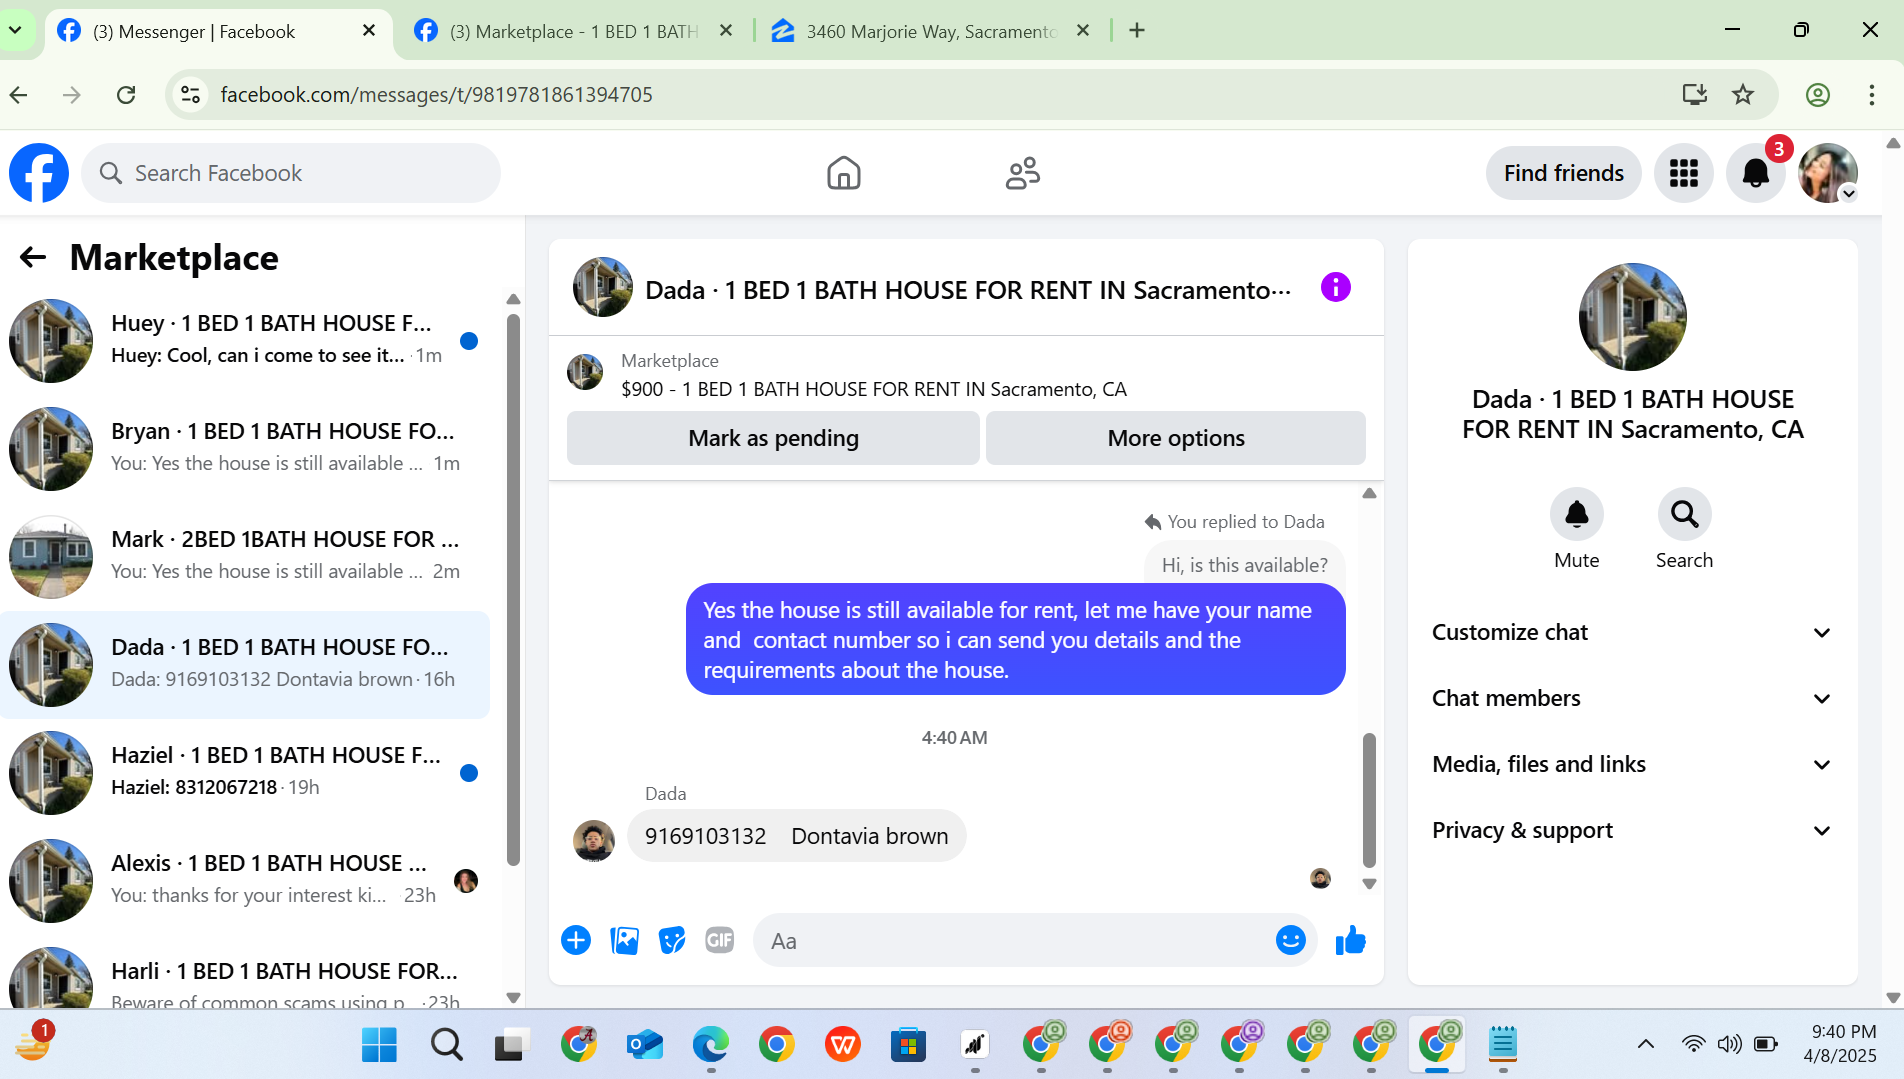Viewport: 1904px width, 1079px height.
Task: Open Dada listing thumbnail in side panel
Action: 1632,317
